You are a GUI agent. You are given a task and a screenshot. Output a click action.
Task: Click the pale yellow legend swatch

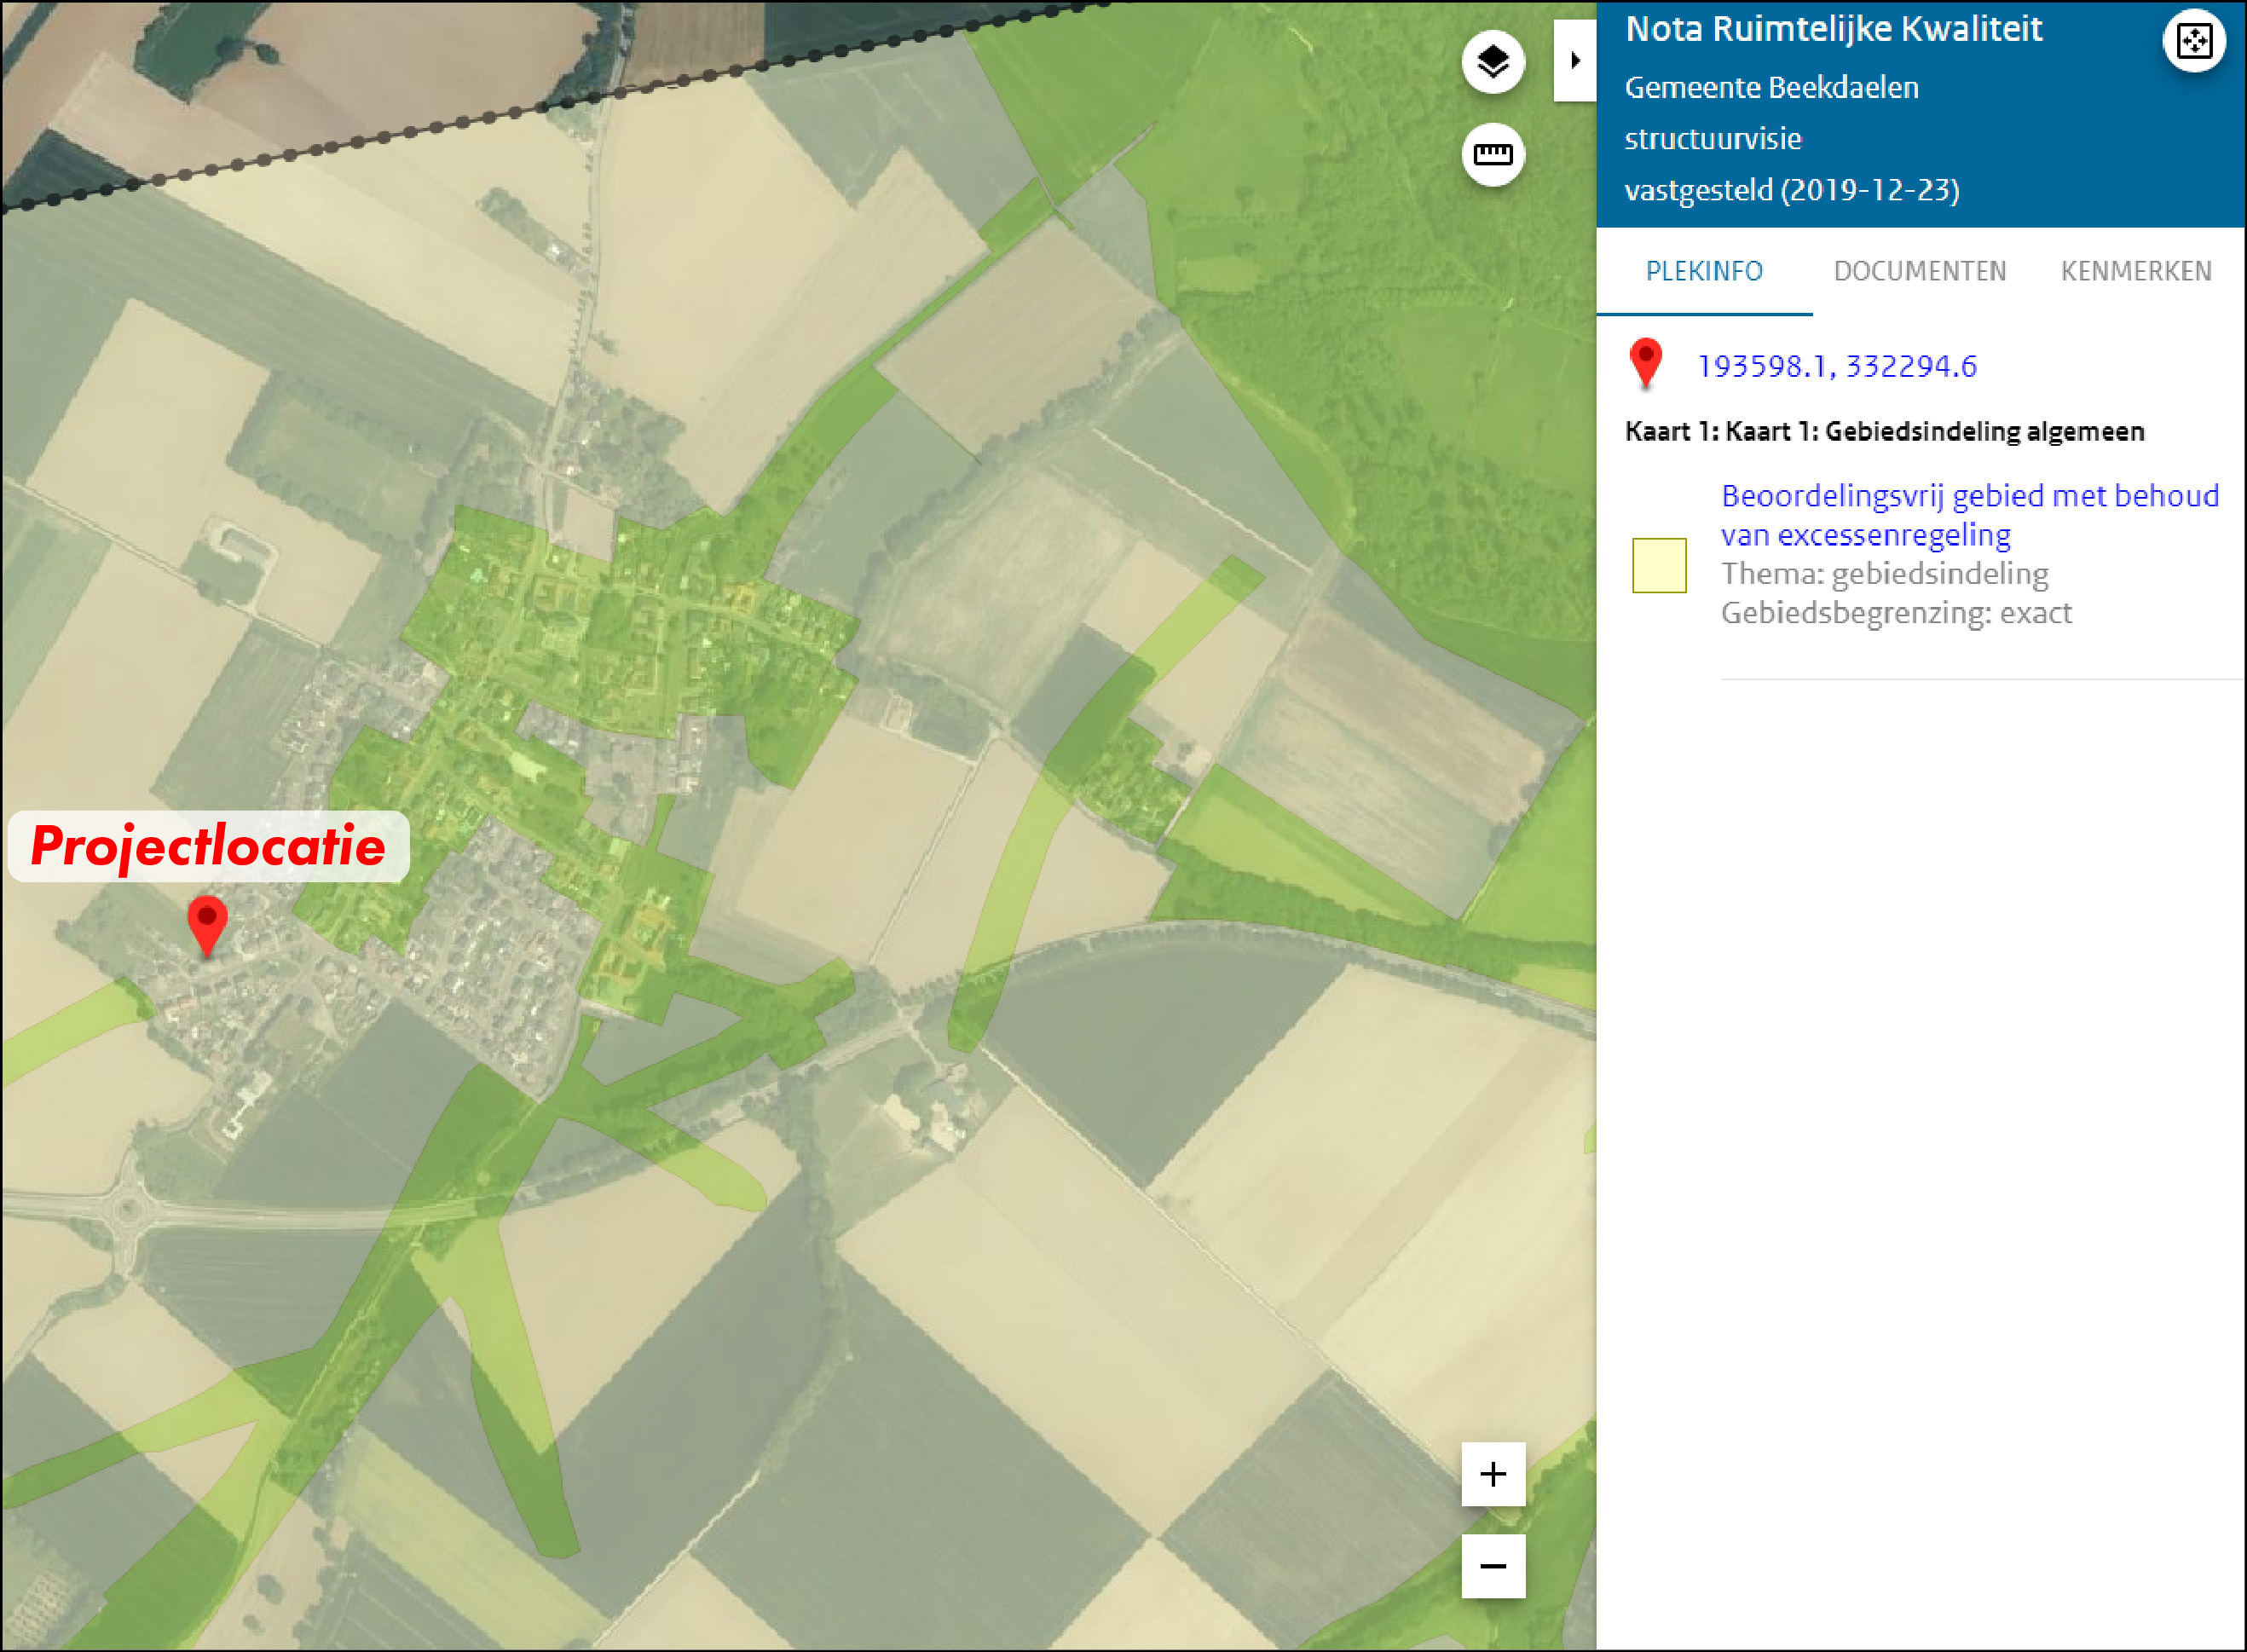[1658, 565]
